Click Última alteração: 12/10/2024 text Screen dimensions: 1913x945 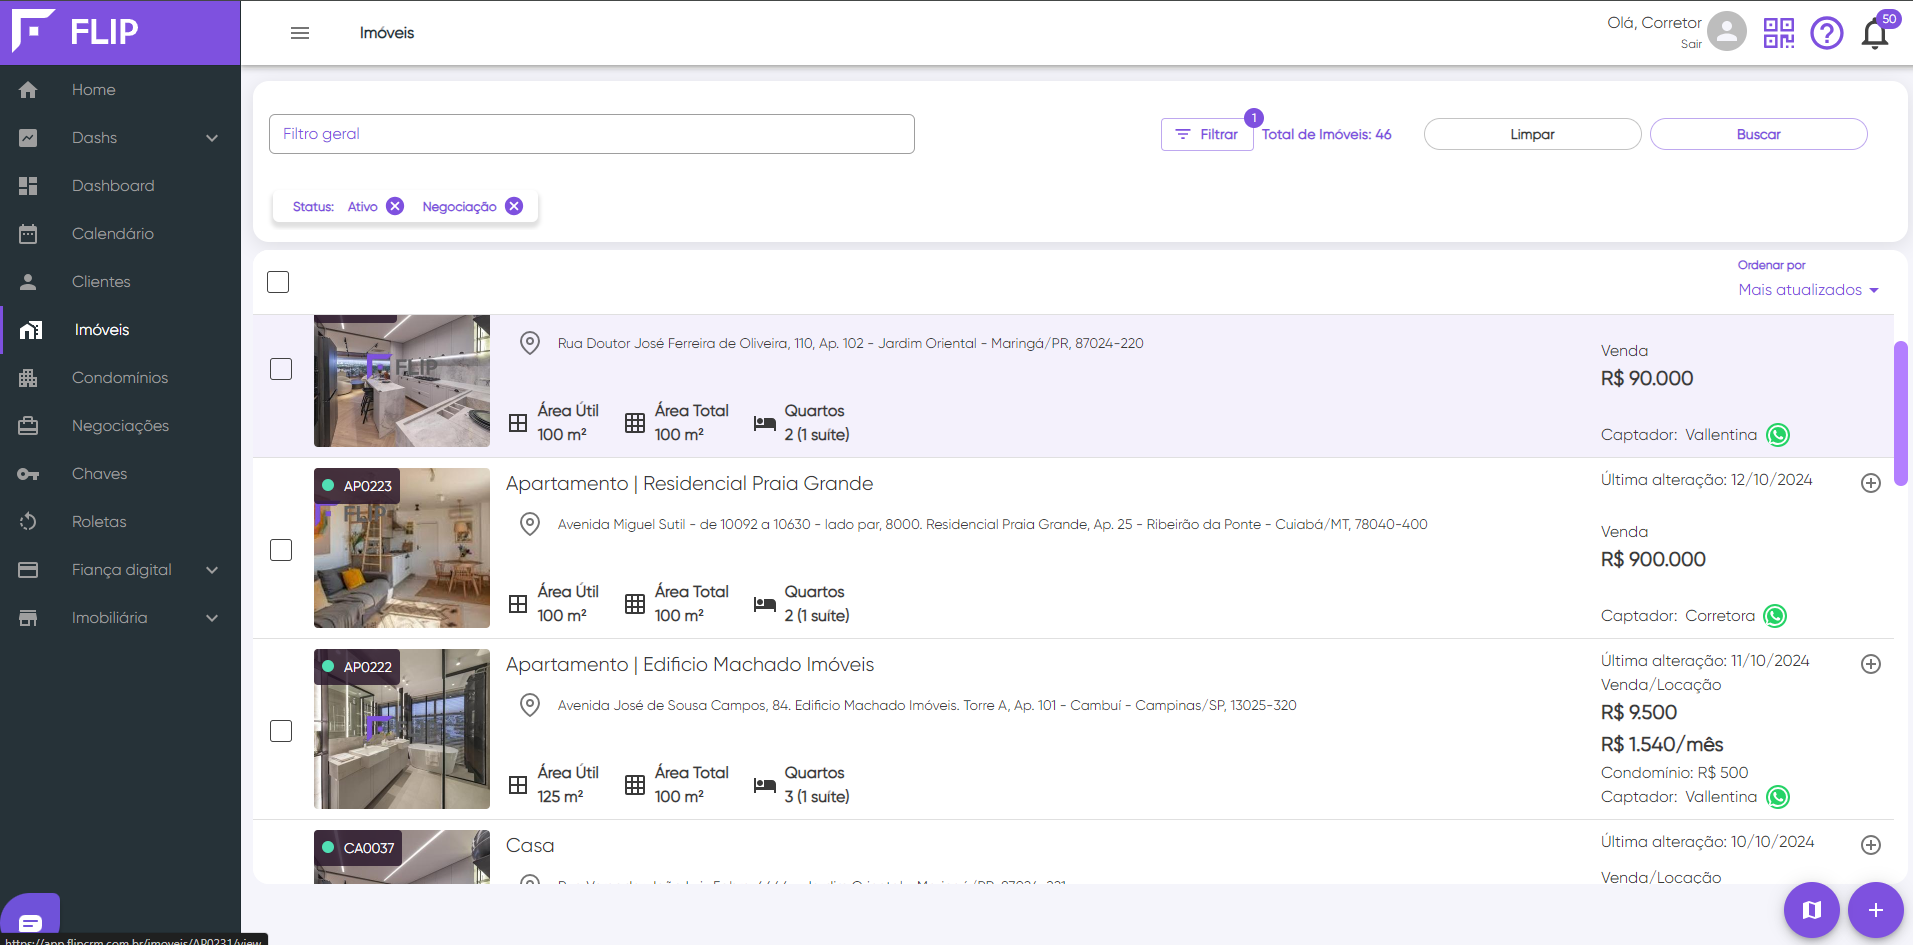tap(1706, 480)
